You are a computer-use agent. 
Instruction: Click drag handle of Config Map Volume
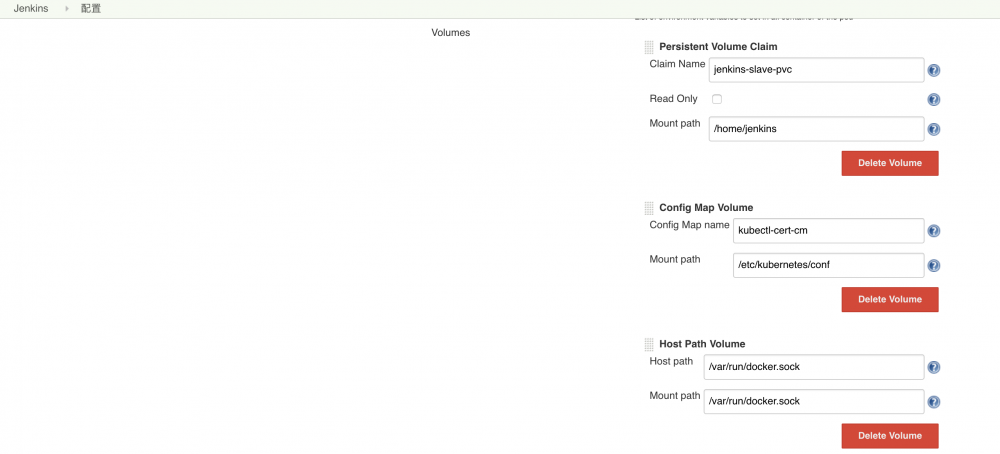(649, 208)
